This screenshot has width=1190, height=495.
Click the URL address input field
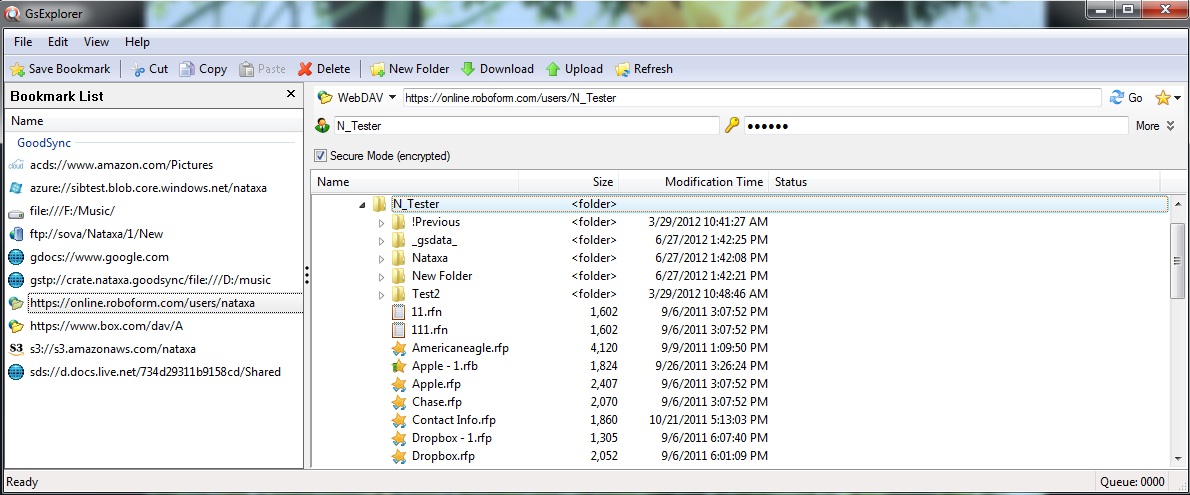point(750,98)
